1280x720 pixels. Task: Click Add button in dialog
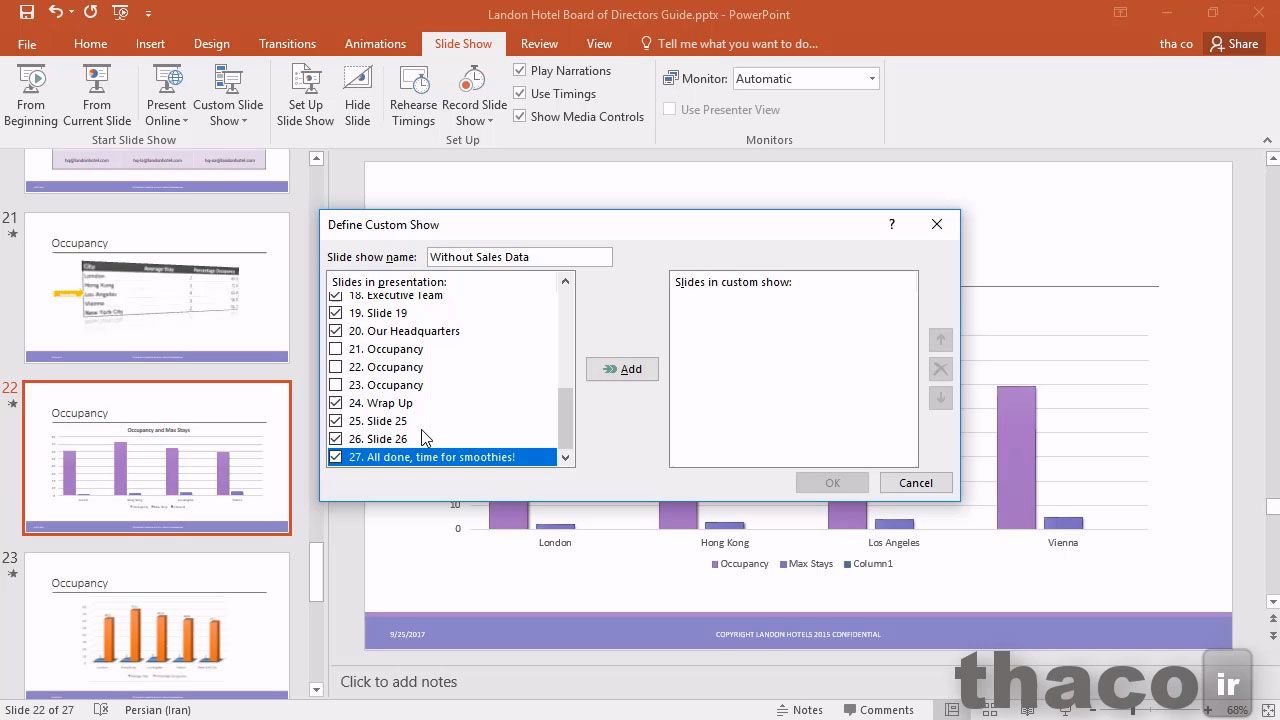click(x=622, y=369)
